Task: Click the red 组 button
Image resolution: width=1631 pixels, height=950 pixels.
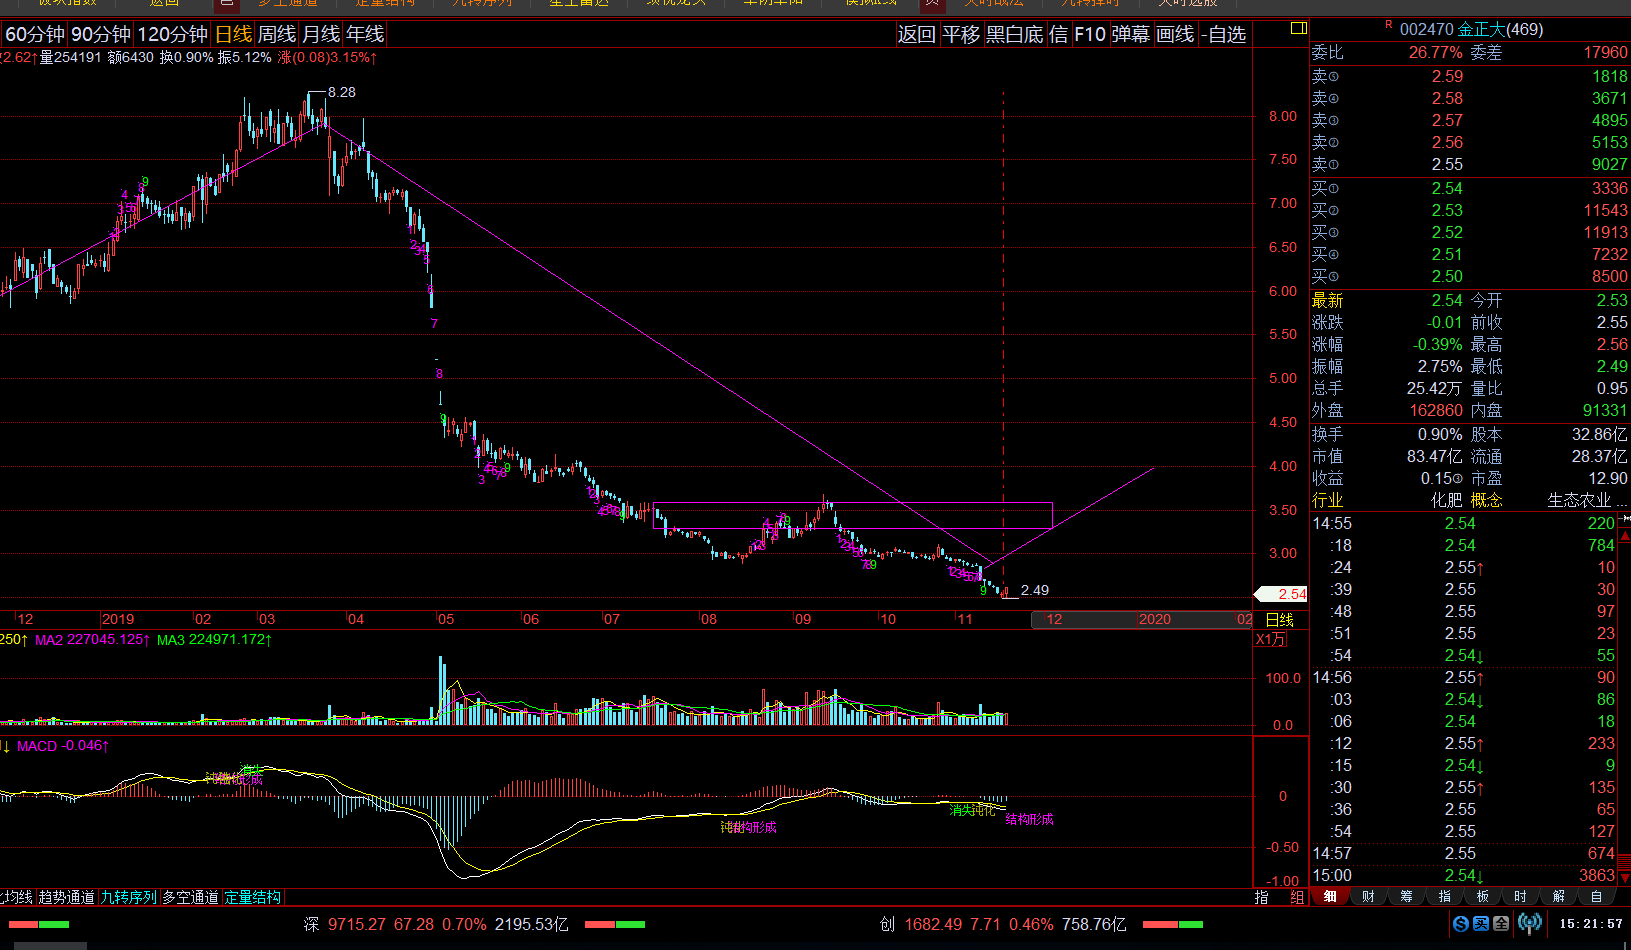Action: pos(1297,897)
